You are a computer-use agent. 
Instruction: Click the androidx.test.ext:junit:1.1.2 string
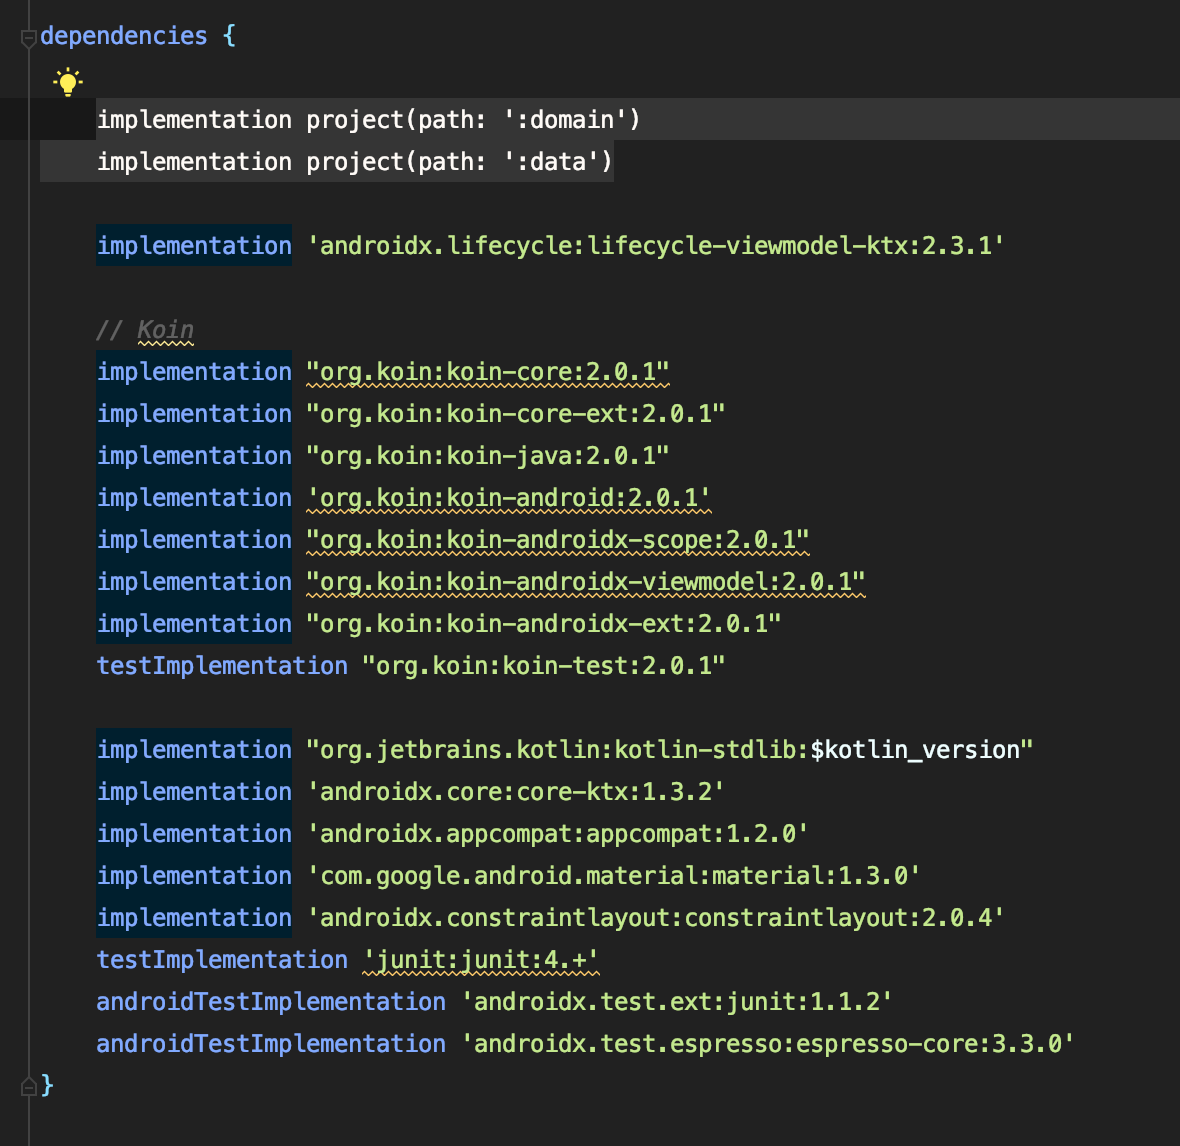(677, 1002)
